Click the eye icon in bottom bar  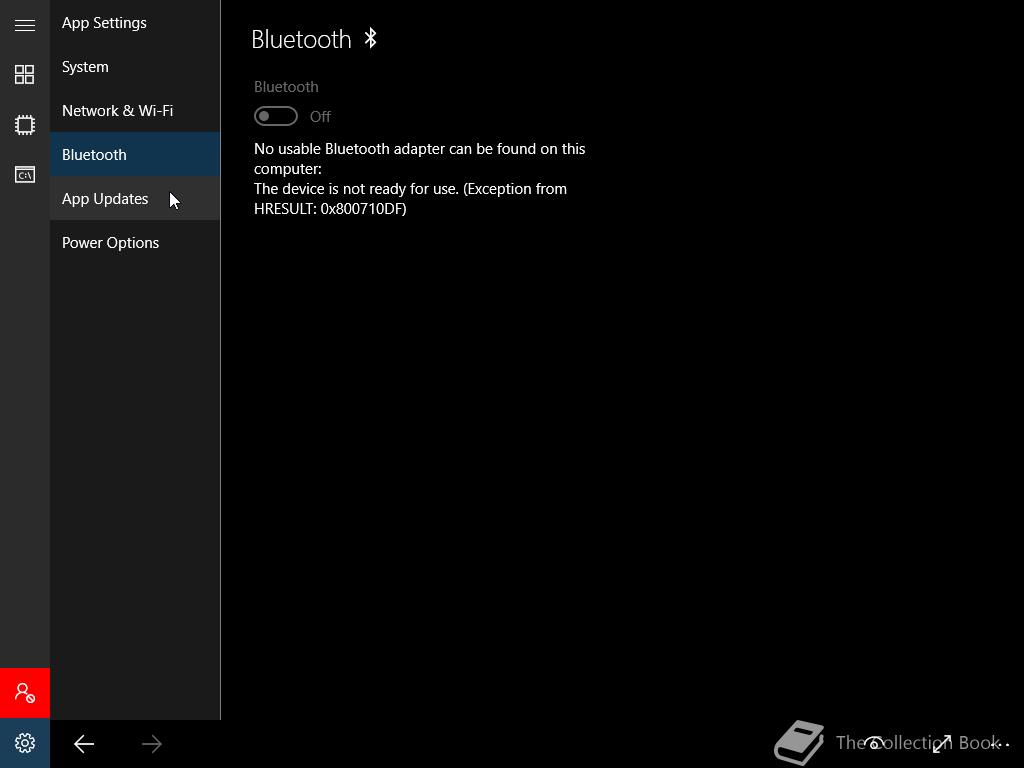[874, 743]
